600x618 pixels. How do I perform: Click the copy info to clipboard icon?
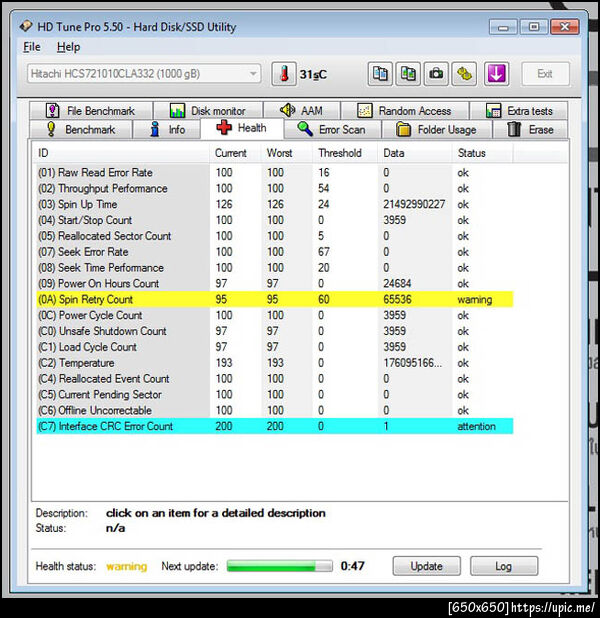click(x=380, y=74)
